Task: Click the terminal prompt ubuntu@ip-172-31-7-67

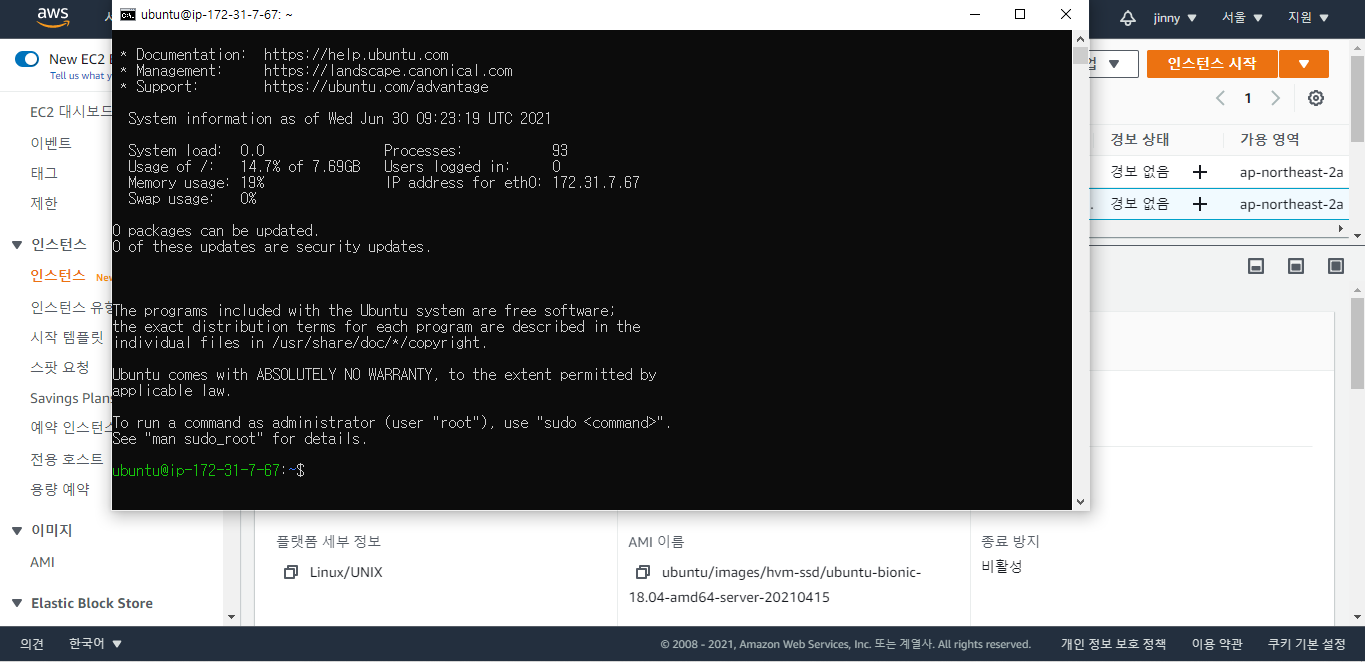Action: pos(199,470)
